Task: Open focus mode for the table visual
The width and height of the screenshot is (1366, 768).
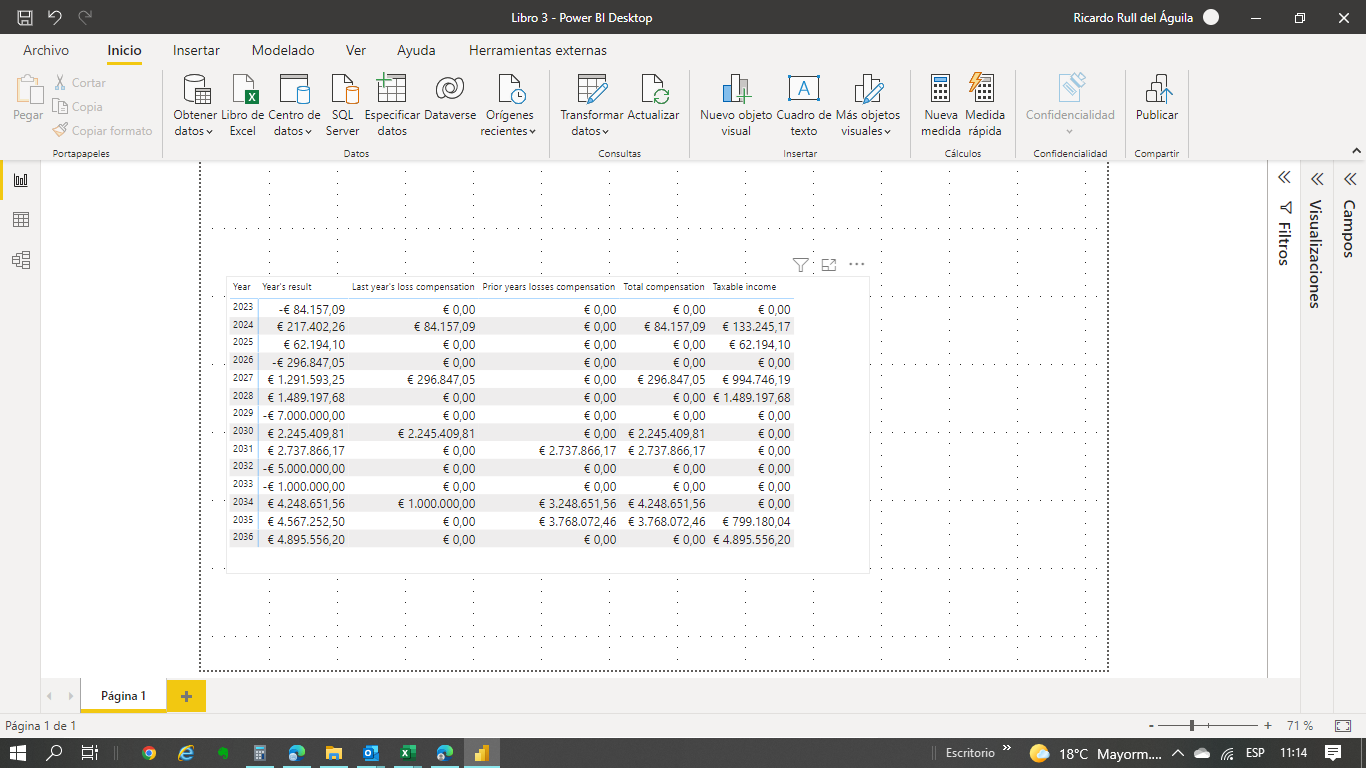Action: click(x=828, y=265)
